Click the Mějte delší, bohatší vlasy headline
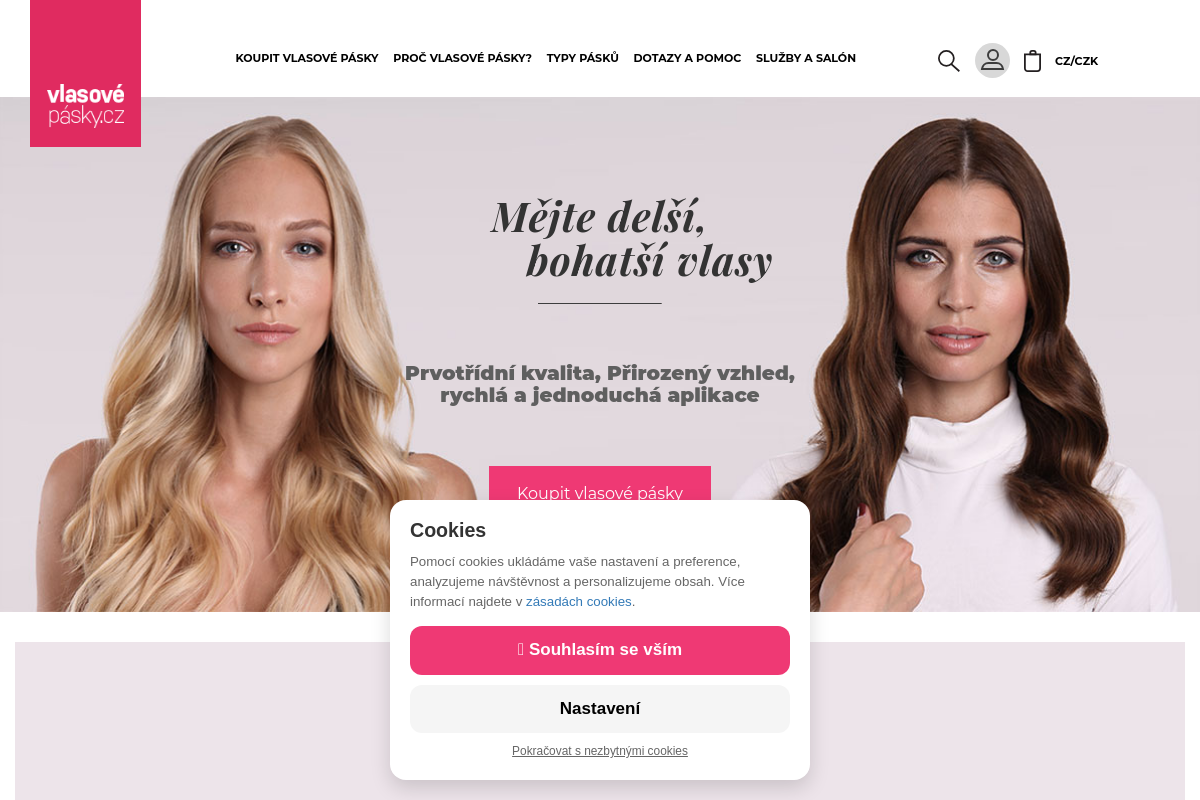 point(632,238)
